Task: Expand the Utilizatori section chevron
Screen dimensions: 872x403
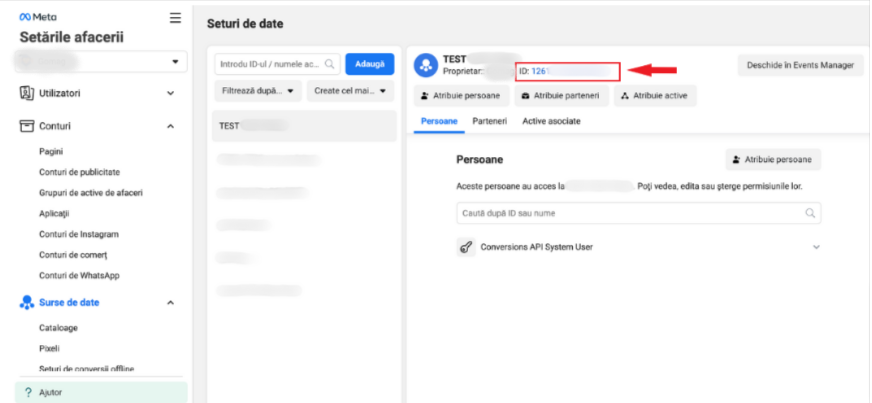Action: pyautogui.click(x=171, y=93)
